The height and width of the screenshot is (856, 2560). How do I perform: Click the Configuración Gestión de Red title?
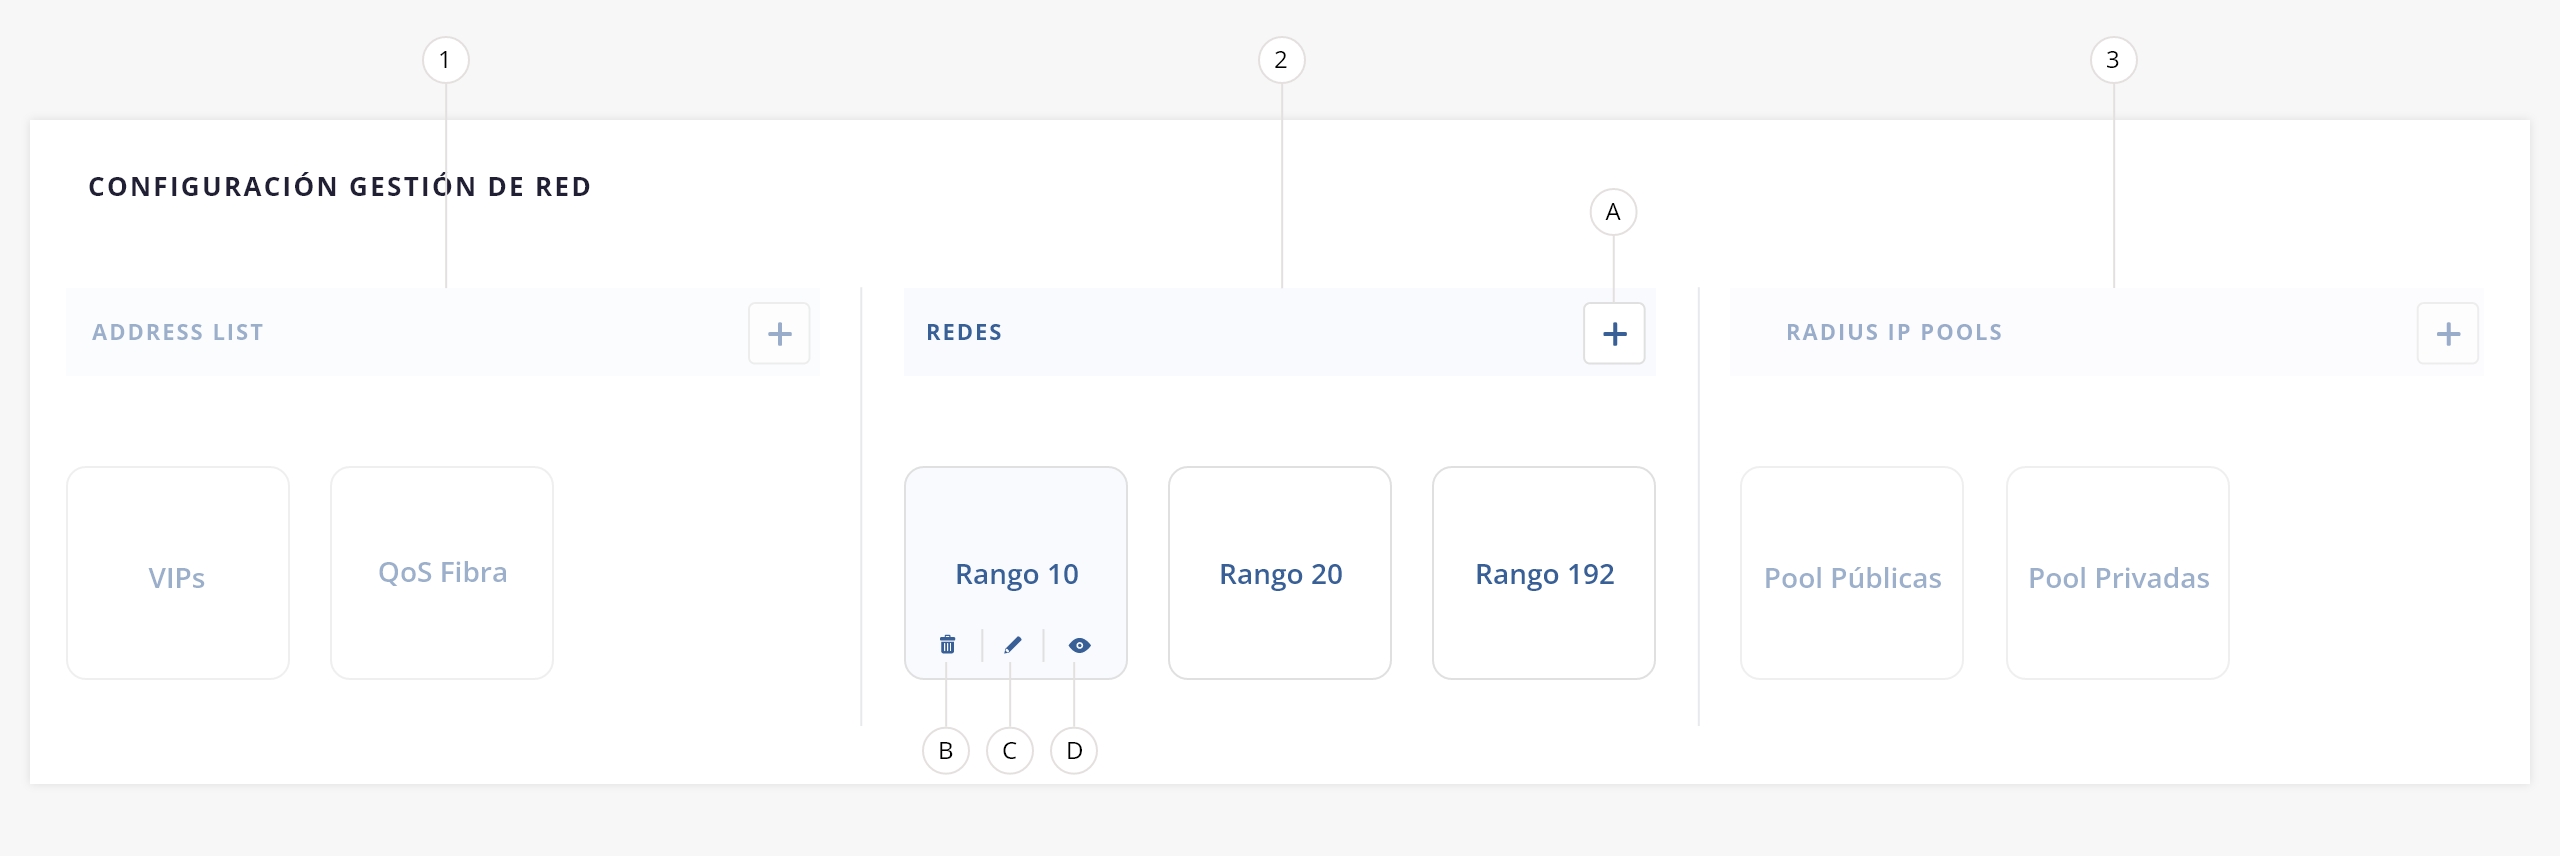(340, 187)
